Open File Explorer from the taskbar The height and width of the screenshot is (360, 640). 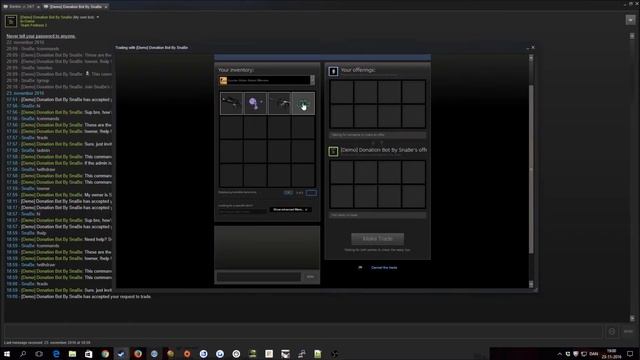coord(72,354)
